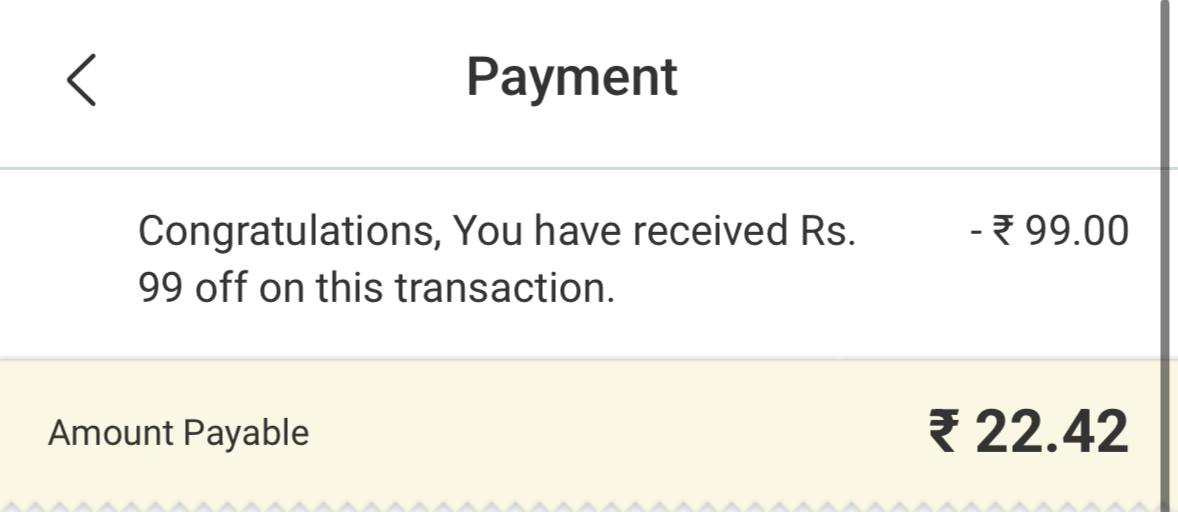Click the 22.42 payable amount digits
This screenshot has height=512, width=1178.
coord(1051,432)
